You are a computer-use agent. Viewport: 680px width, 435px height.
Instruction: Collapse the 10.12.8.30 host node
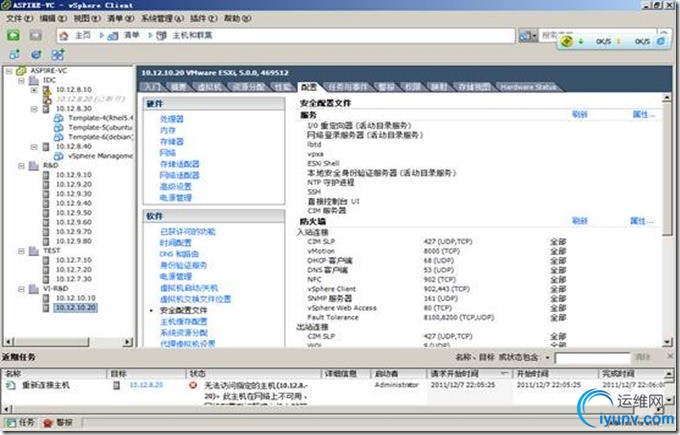pos(34,108)
